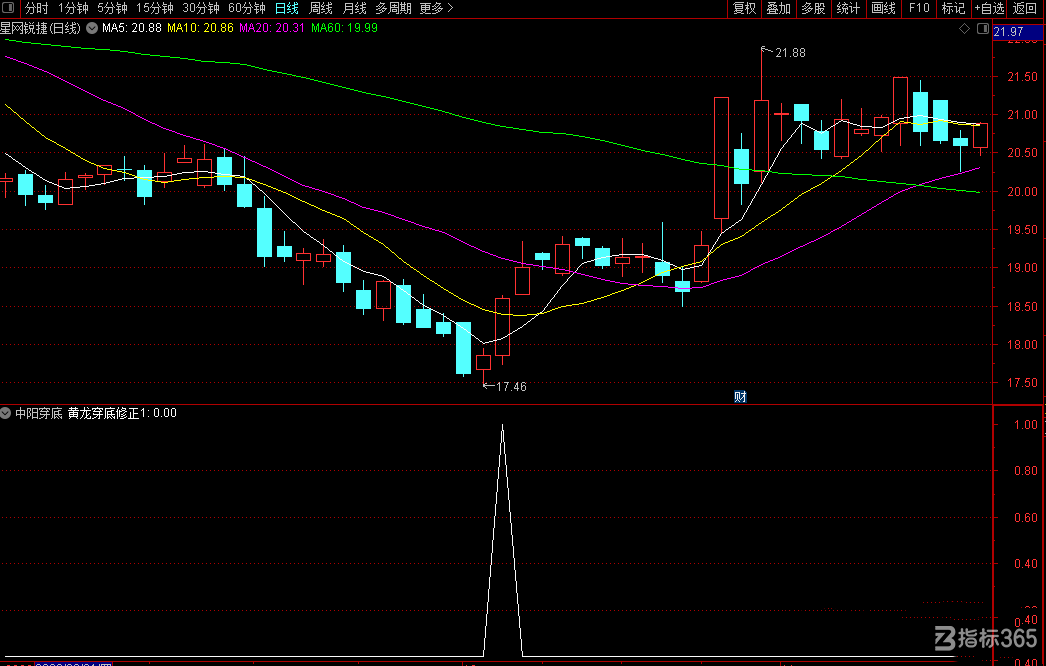Select the 30分钟 period tab

point(201,8)
